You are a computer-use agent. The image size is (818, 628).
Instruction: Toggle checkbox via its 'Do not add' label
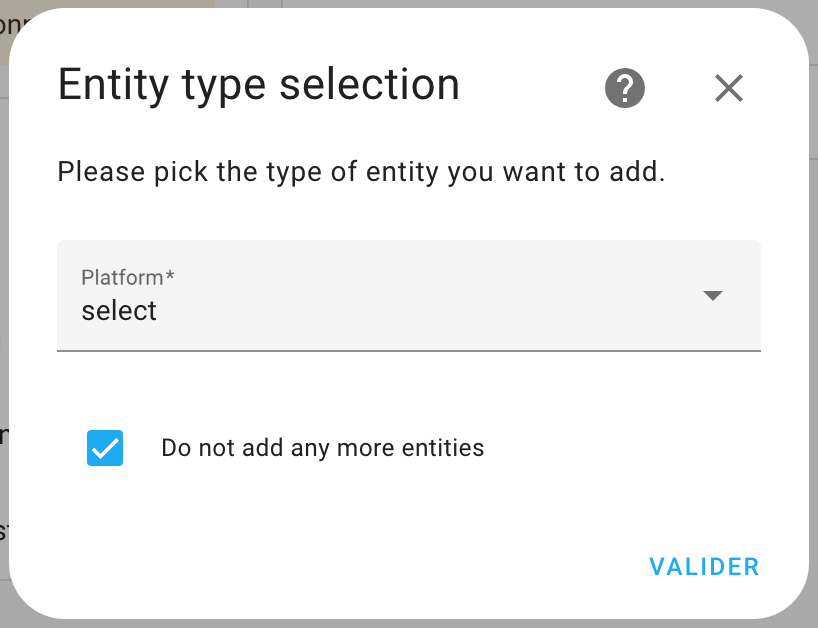click(322, 448)
